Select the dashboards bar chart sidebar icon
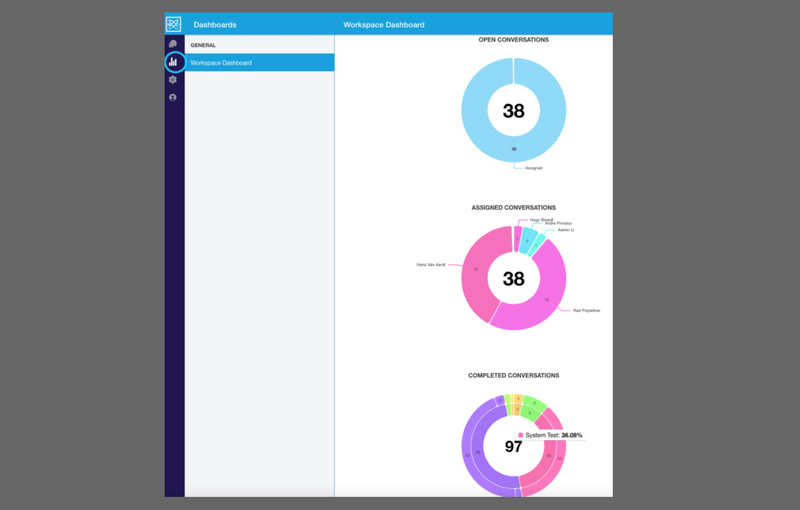This screenshot has height=510, width=800. 173,62
